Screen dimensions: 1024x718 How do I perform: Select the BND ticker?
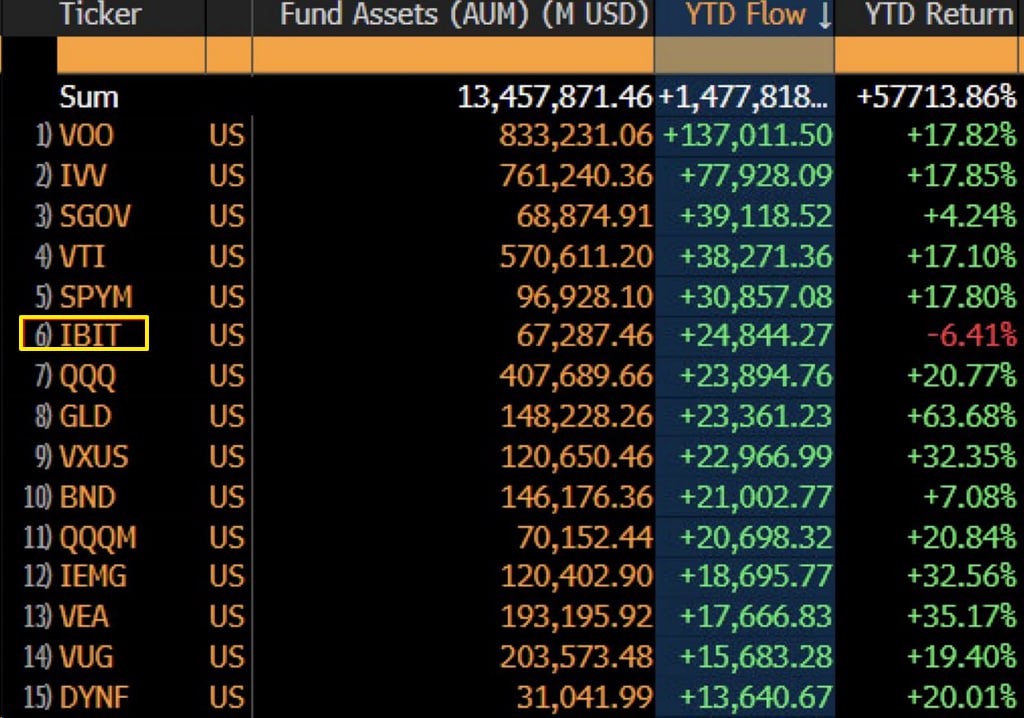pos(88,497)
